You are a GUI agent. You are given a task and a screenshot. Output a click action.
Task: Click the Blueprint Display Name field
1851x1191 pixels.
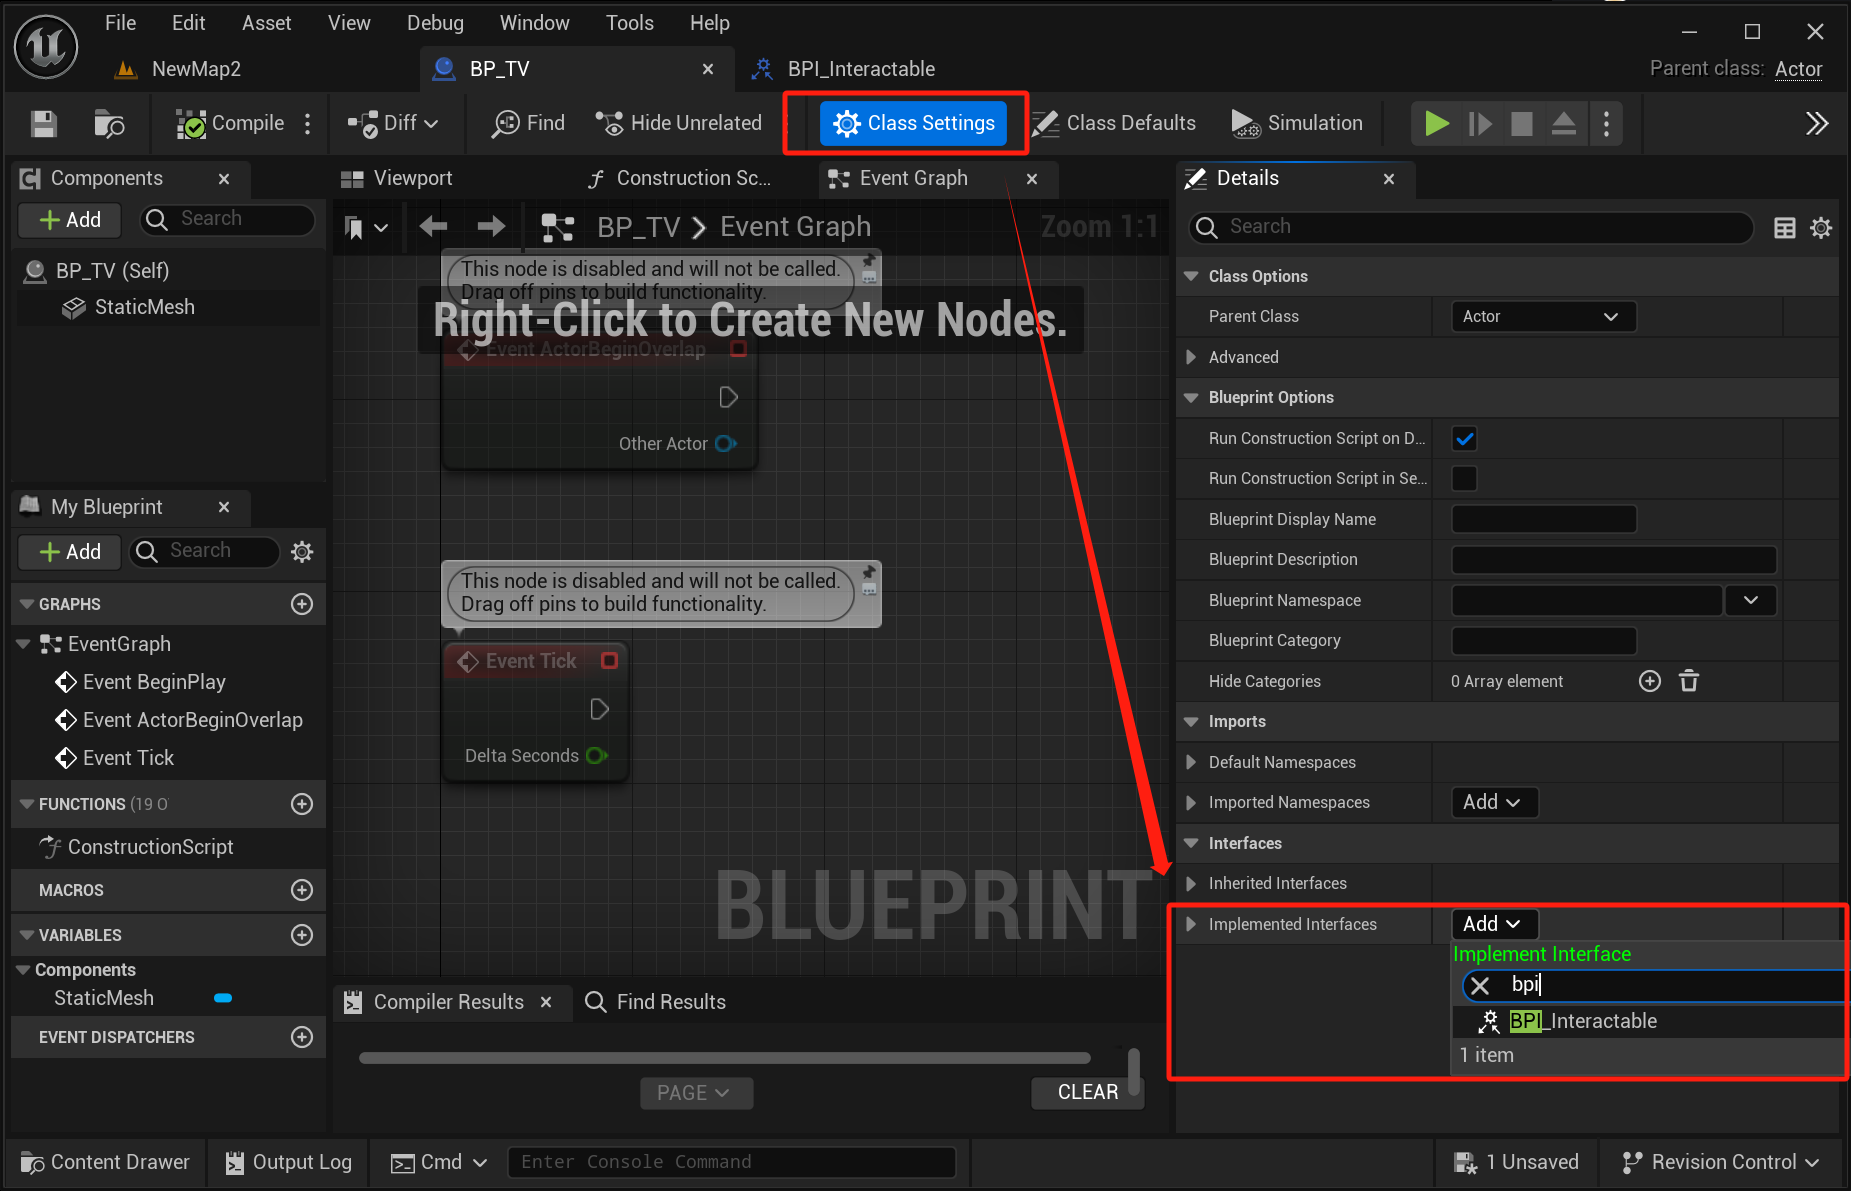click(1543, 519)
